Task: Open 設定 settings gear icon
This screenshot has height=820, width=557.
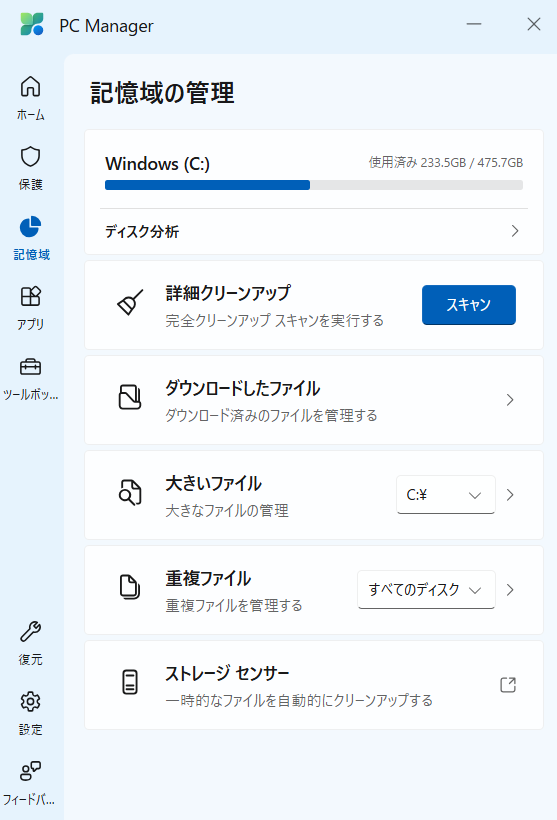Action: coord(30,702)
